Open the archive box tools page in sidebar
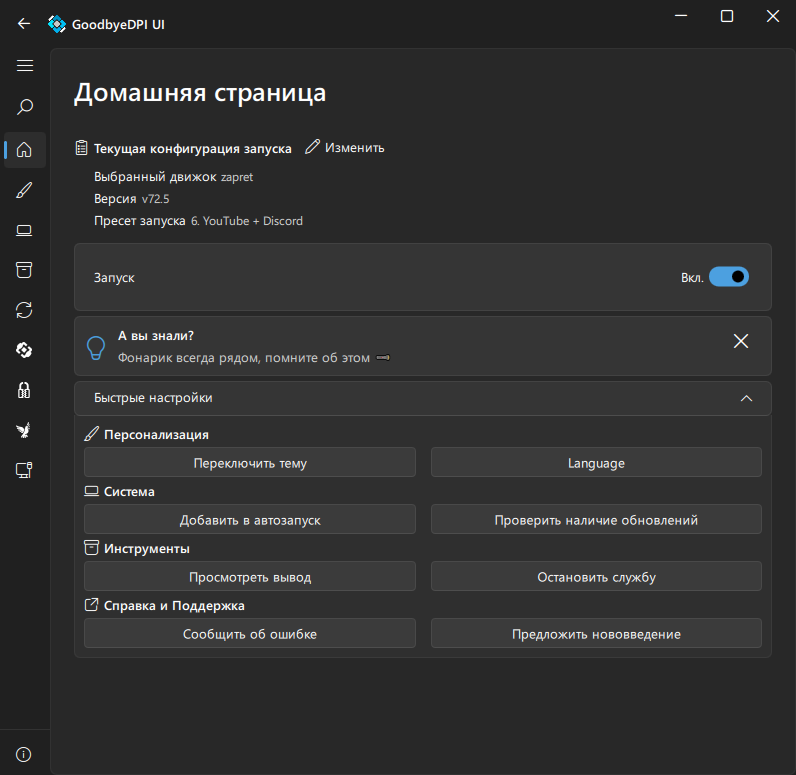 [25, 270]
